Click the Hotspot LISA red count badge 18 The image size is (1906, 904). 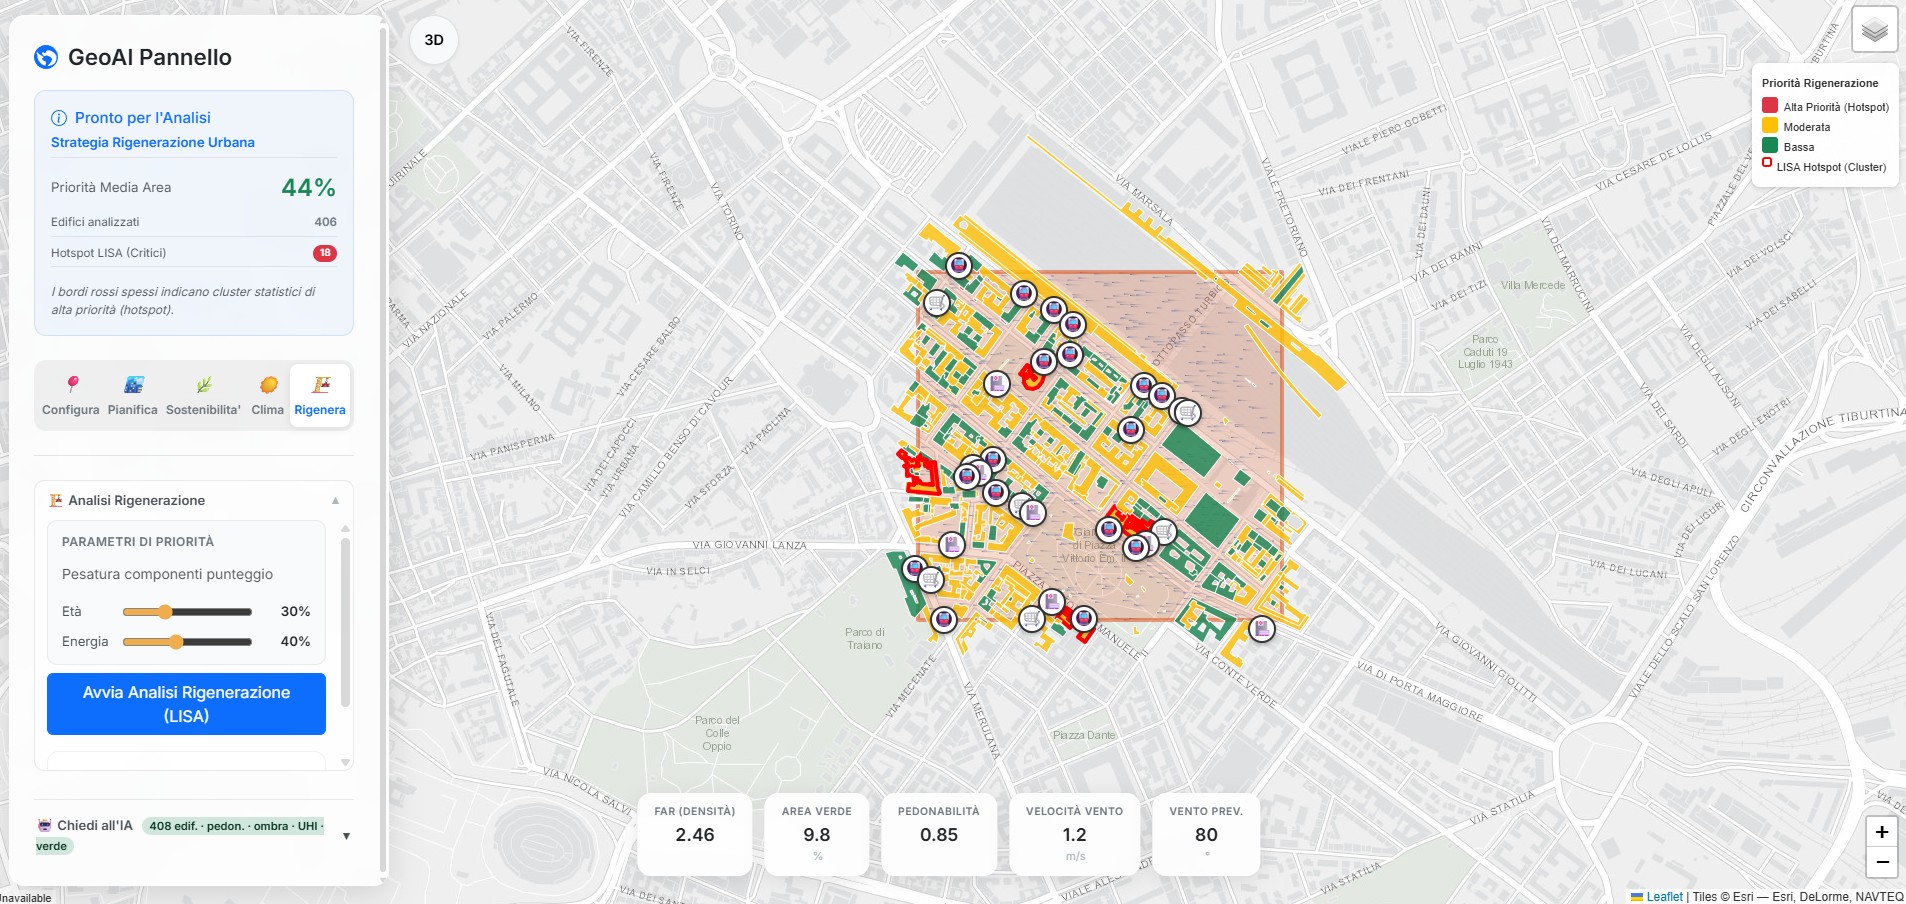[x=325, y=253]
